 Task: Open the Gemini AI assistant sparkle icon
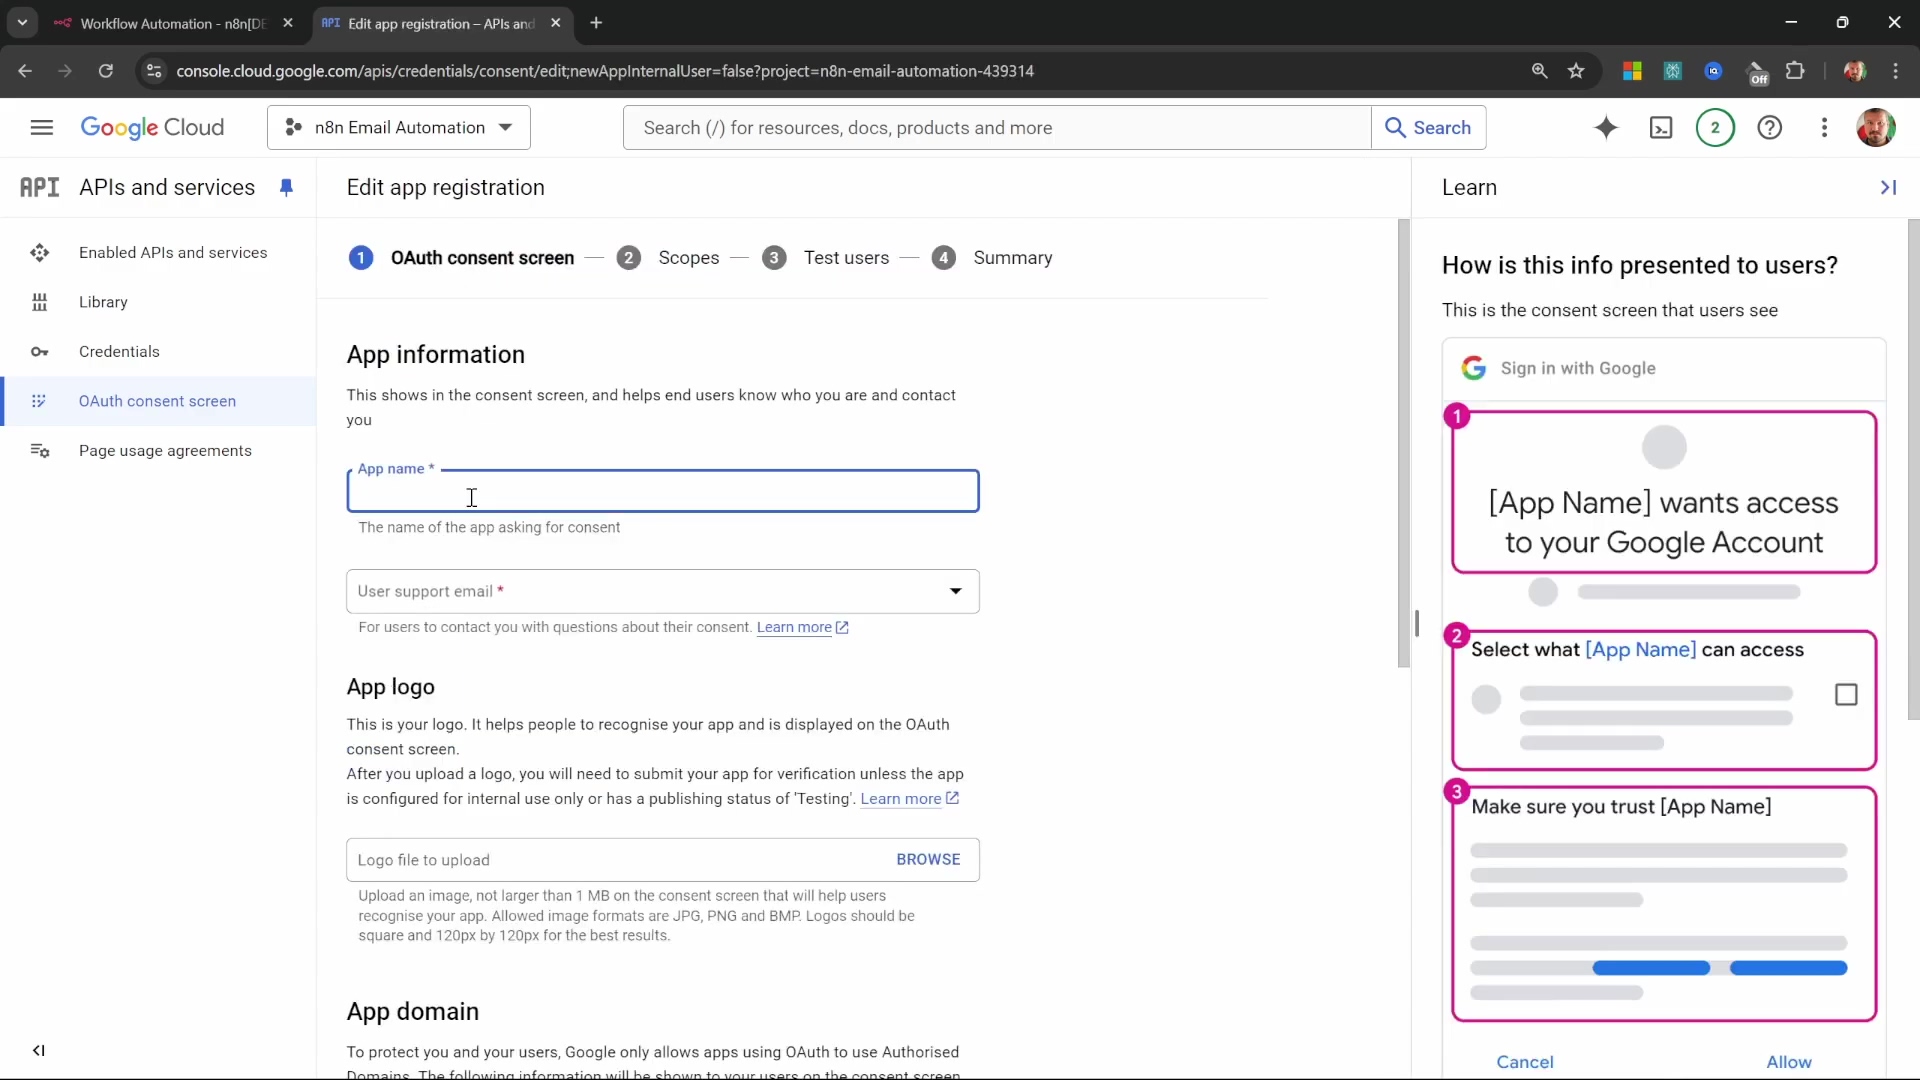pos(1606,128)
